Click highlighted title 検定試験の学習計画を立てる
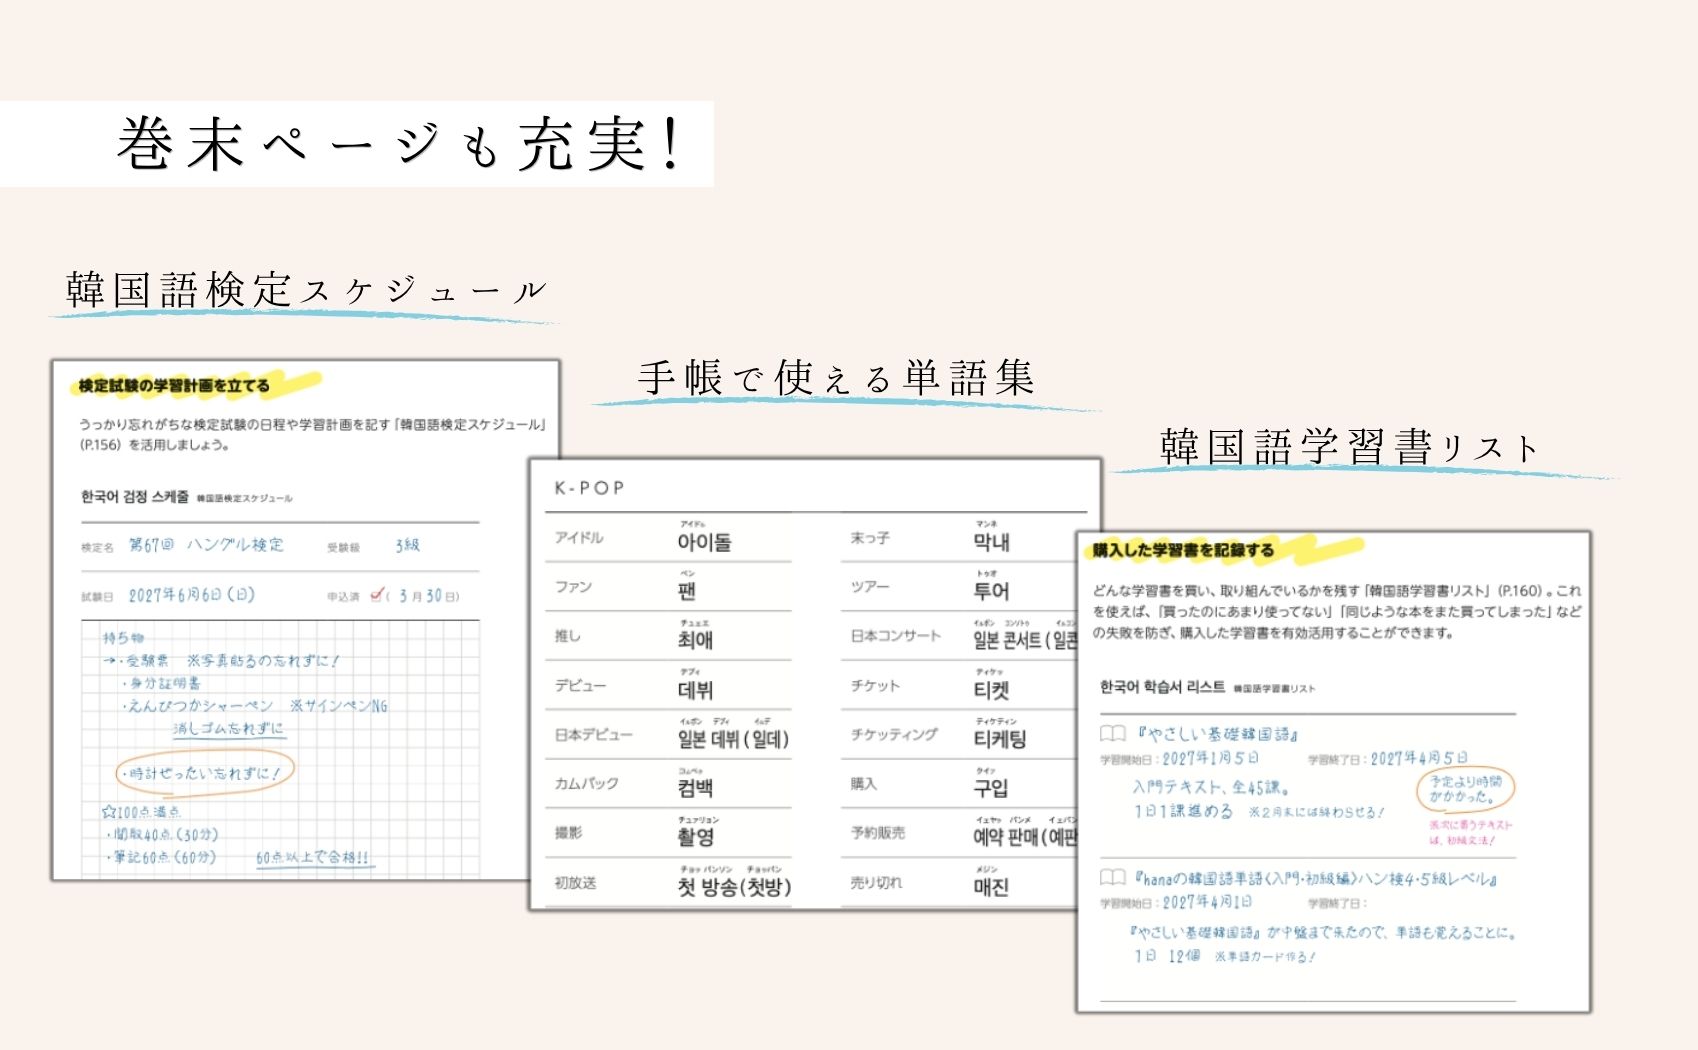 coord(174,385)
